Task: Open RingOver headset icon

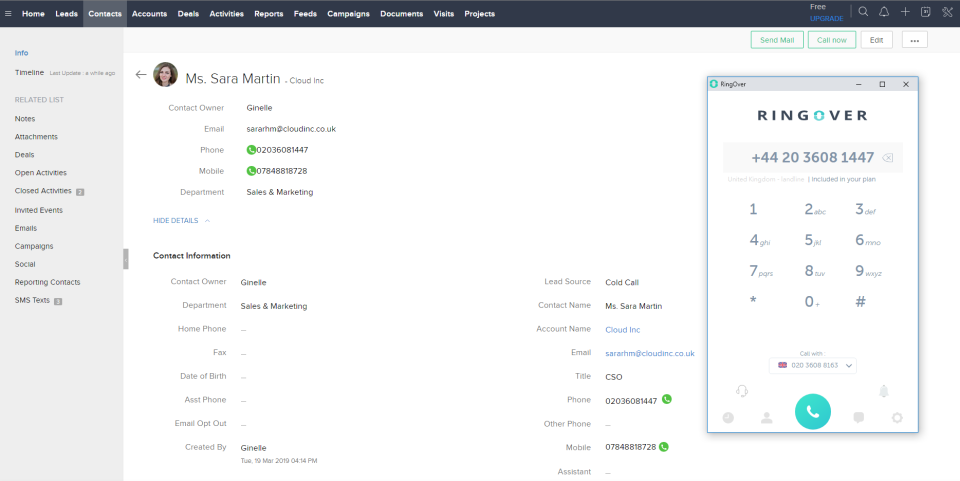Action: [741, 390]
